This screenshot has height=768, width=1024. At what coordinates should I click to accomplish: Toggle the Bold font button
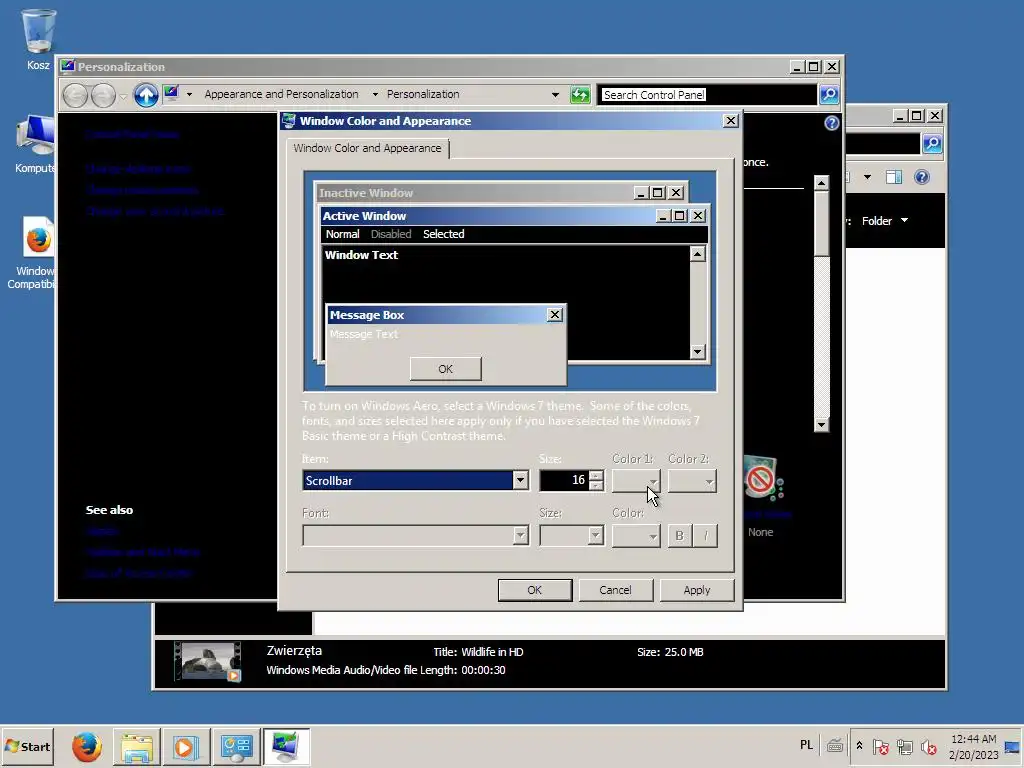click(x=679, y=536)
